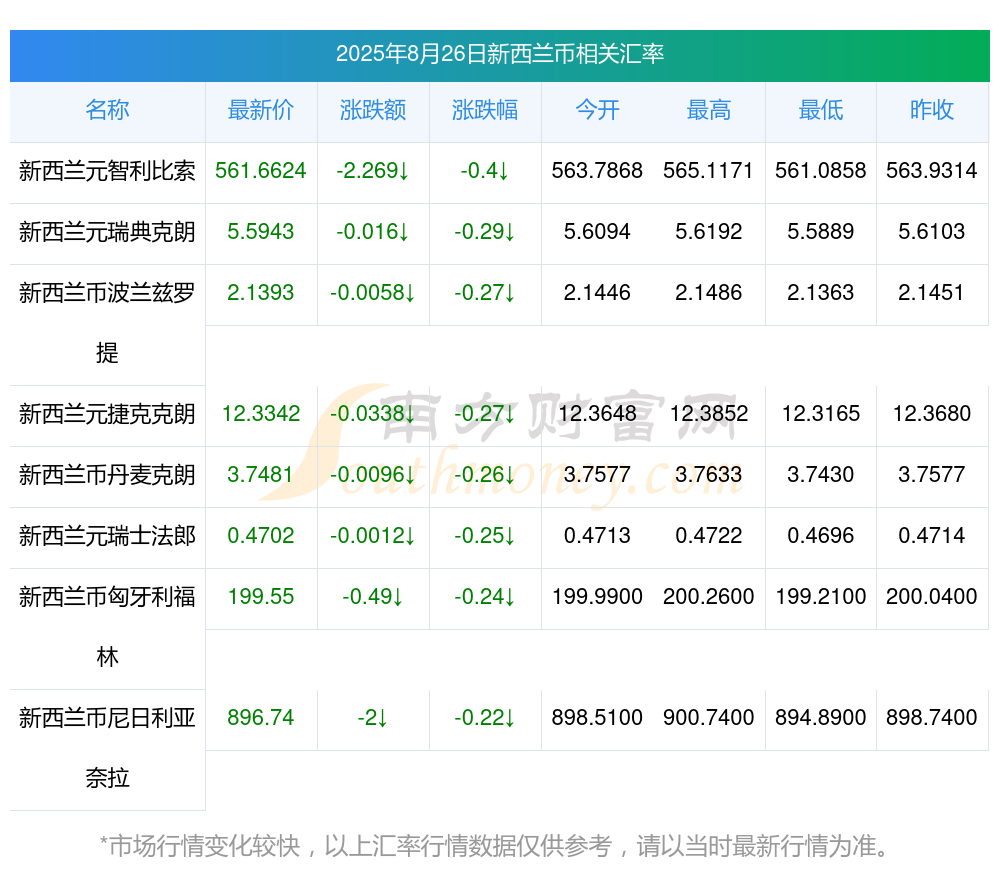This screenshot has width=1000, height=877.
Task: Click change percent -0.26↓
Action: click(x=485, y=475)
